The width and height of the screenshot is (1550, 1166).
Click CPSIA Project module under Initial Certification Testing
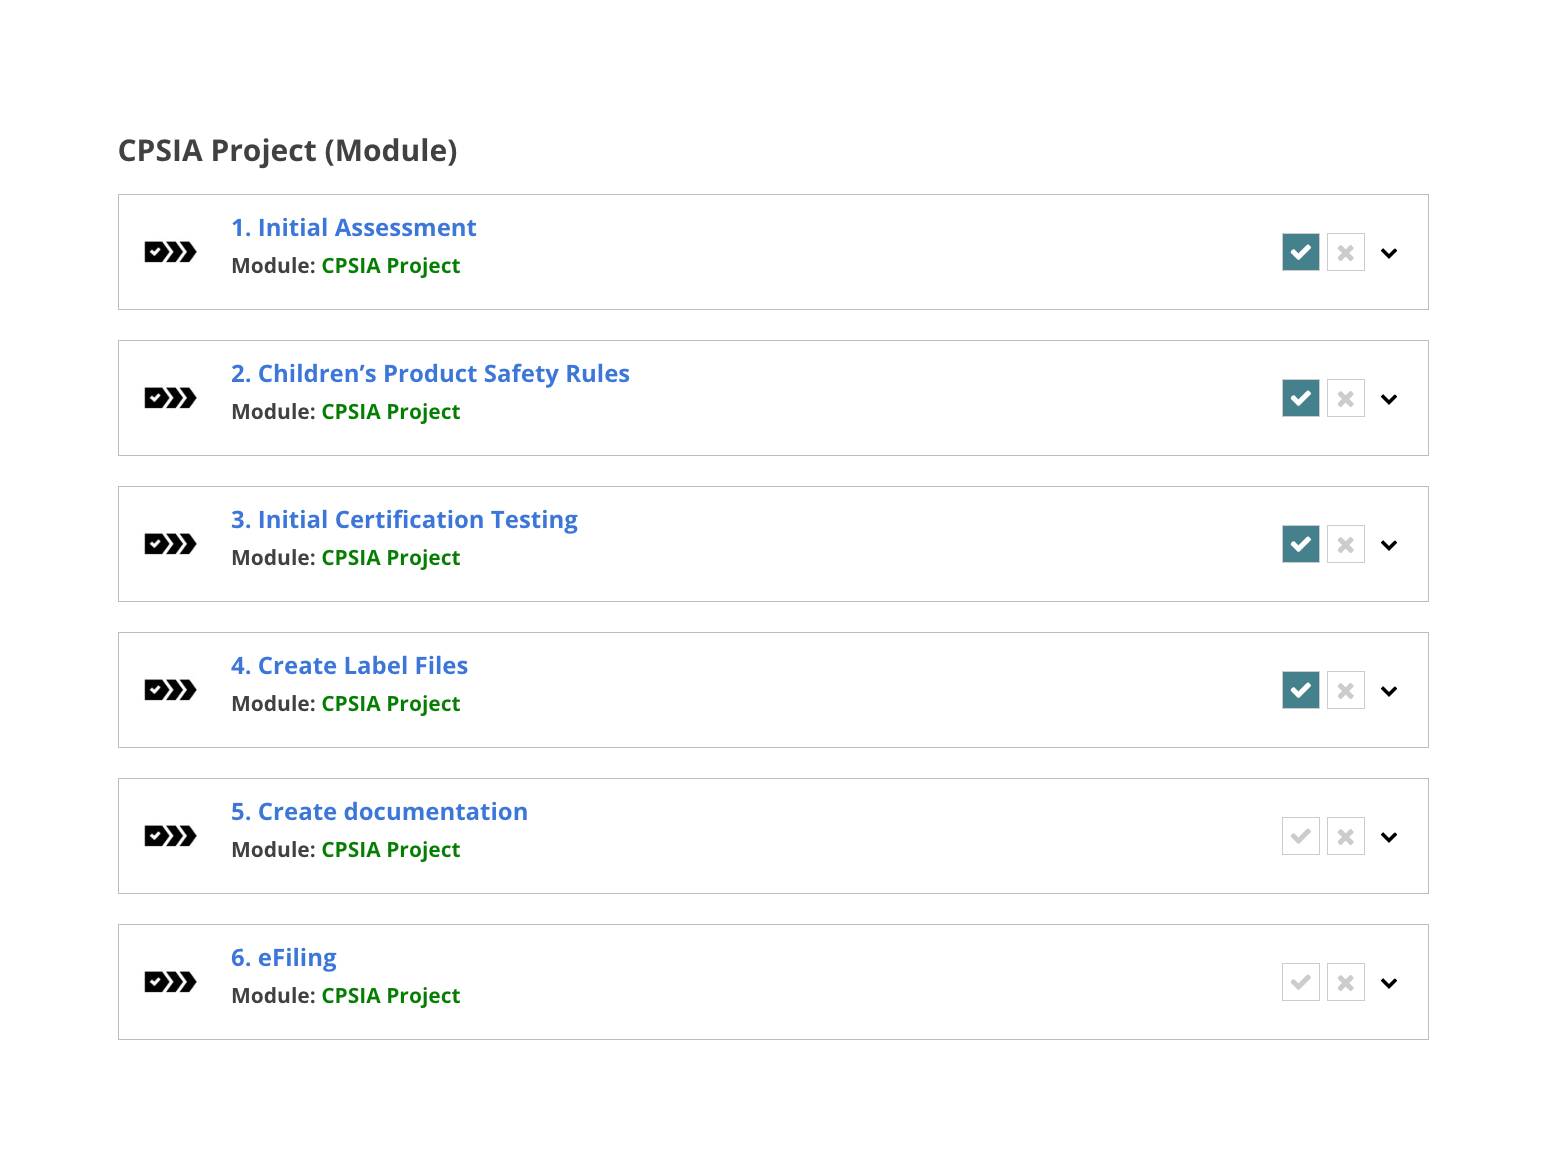tap(391, 558)
